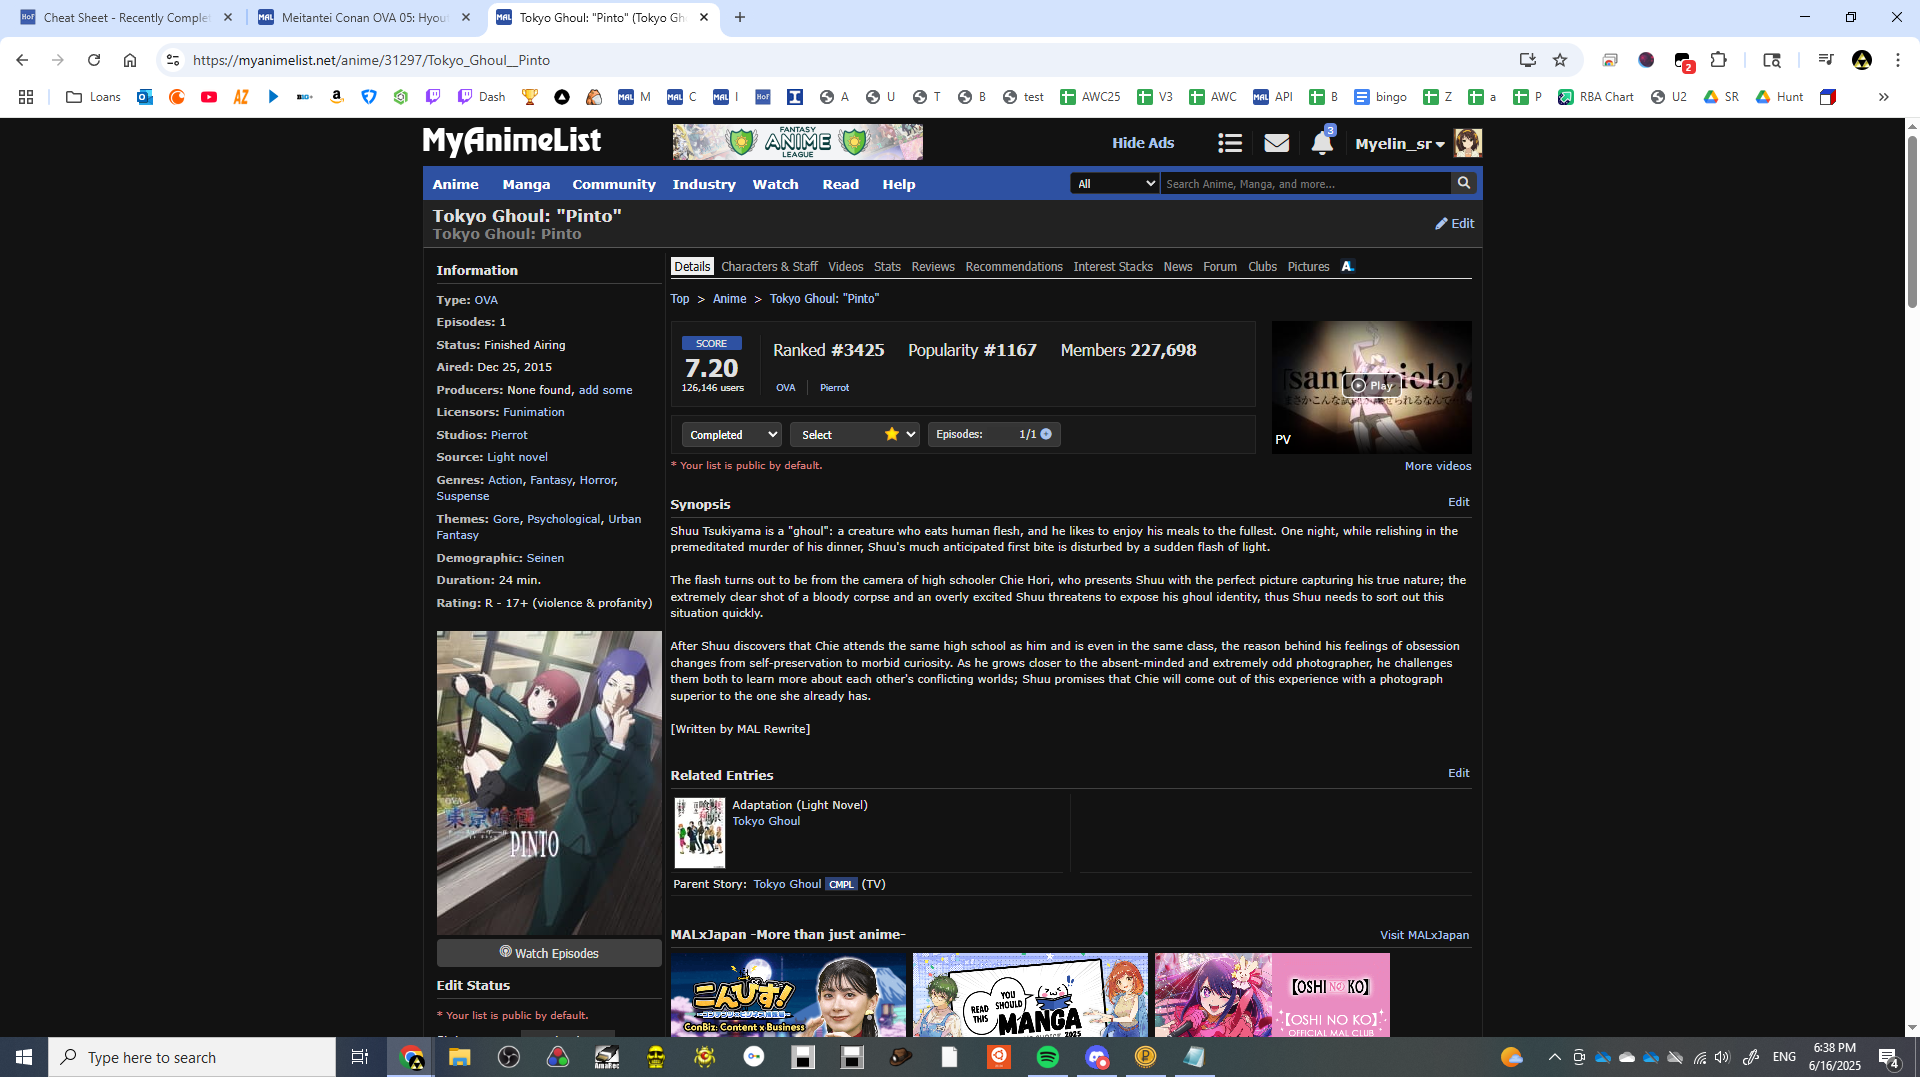
Task: Click Edit next to the anime title
Action: pyautogui.click(x=1455, y=223)
